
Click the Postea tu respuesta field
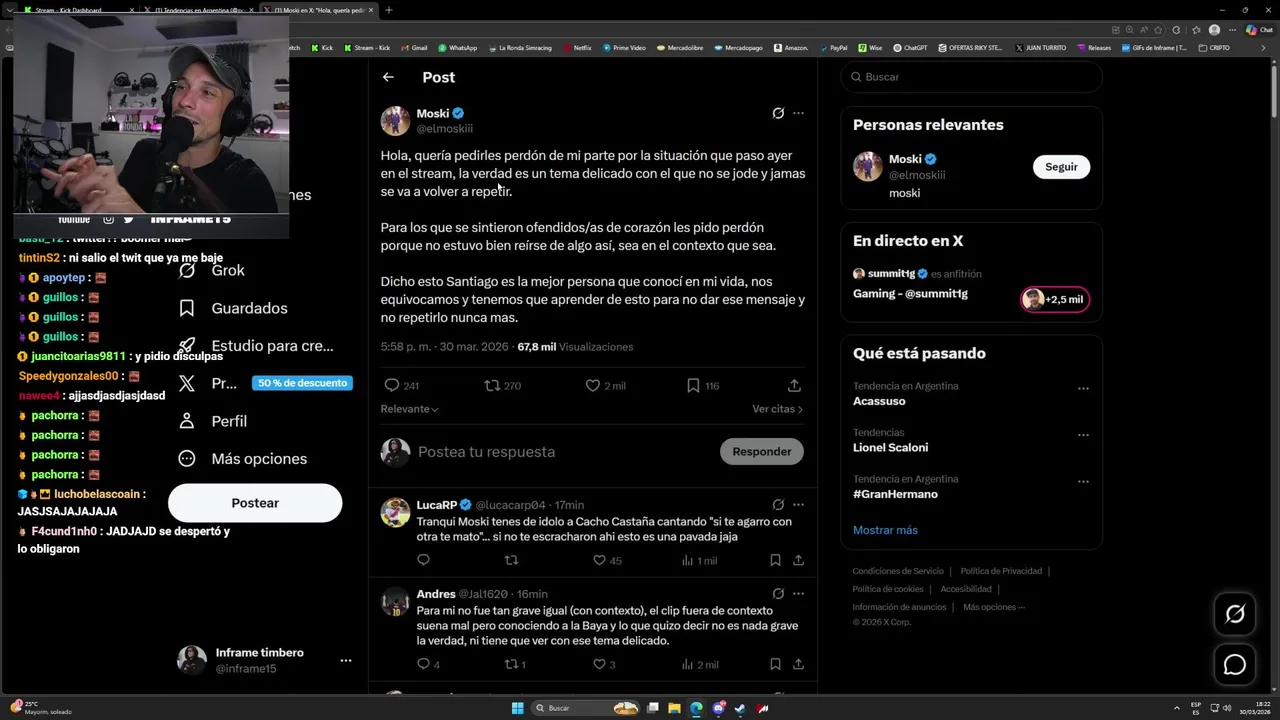563,452
